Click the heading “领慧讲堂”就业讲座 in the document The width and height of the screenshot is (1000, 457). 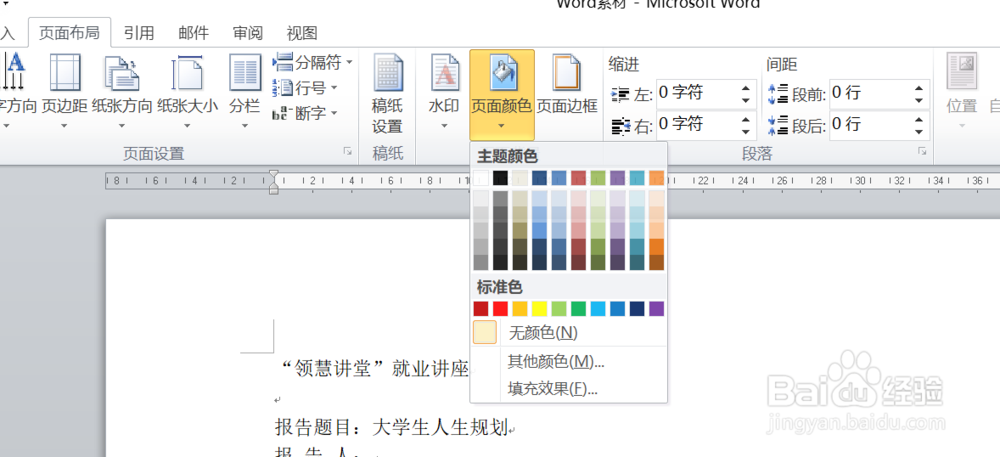[x=375, y=368]
